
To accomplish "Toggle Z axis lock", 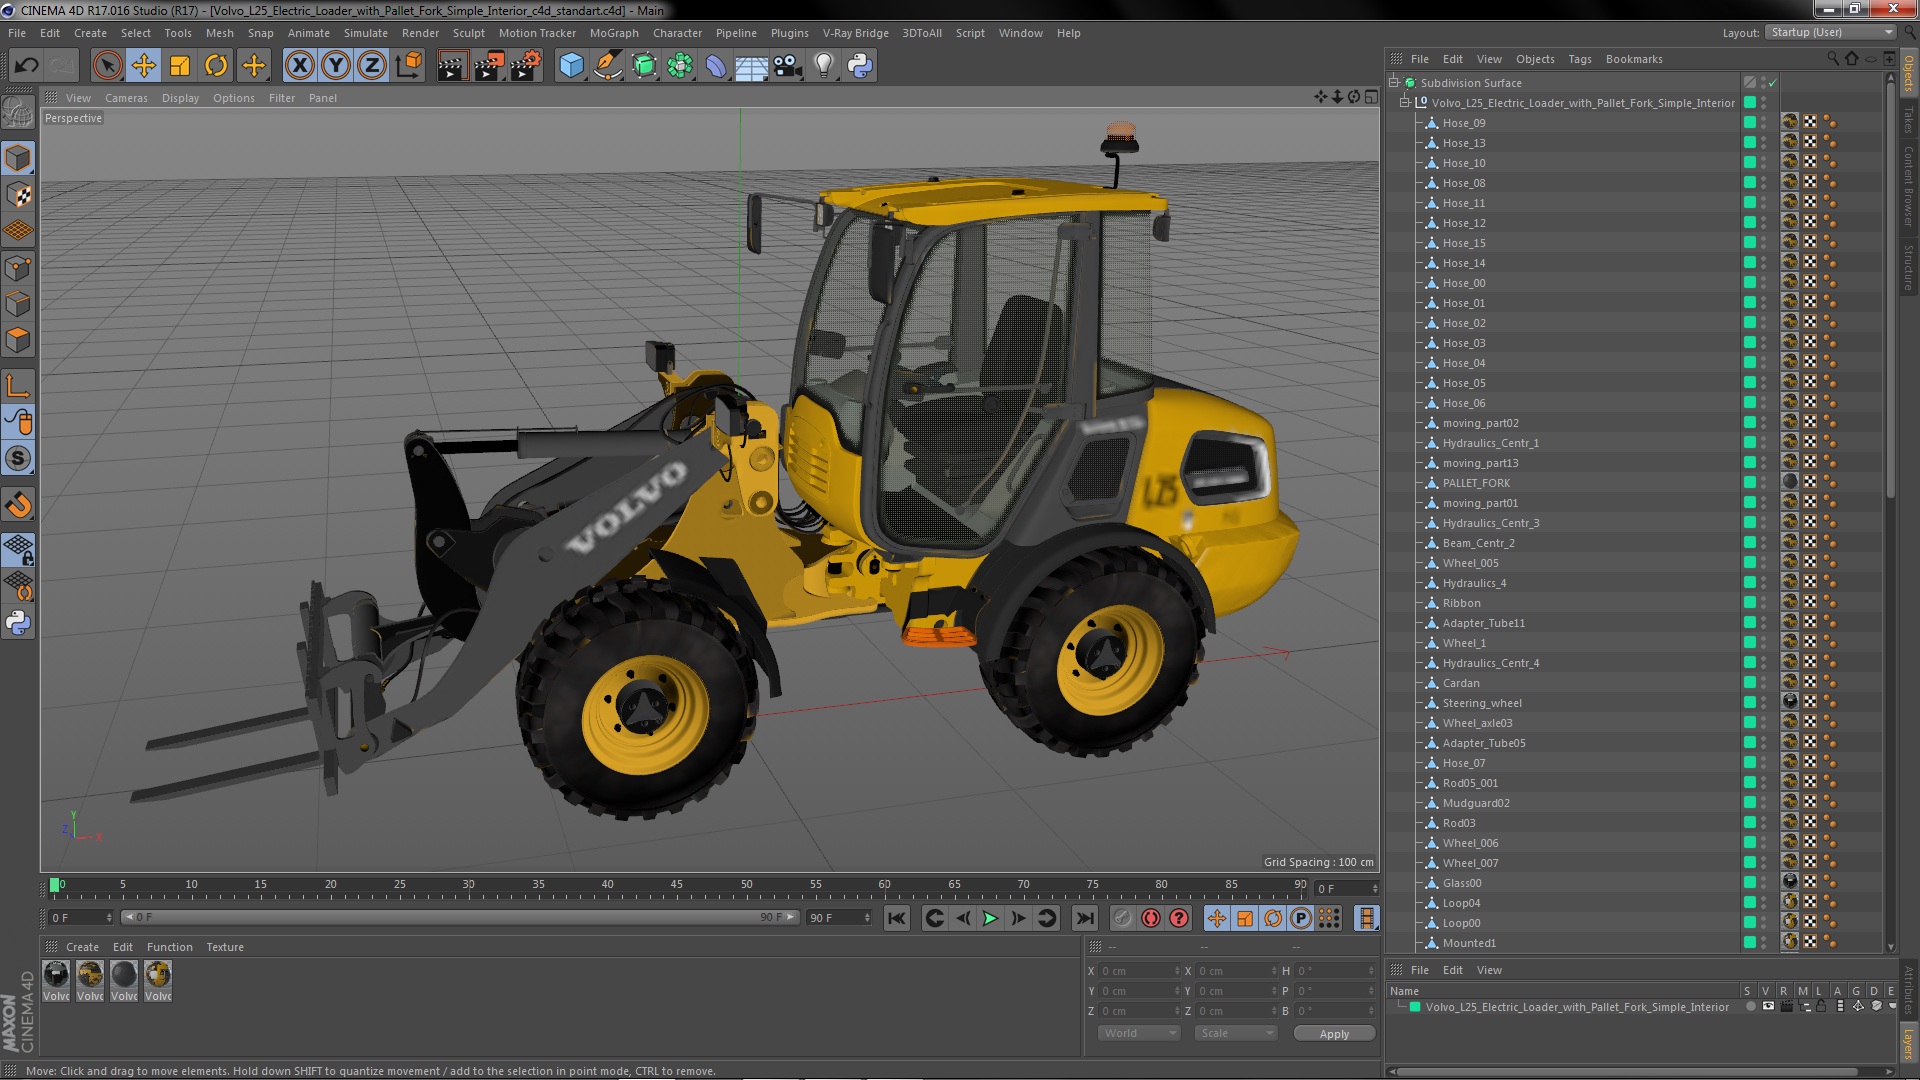I will tap(372, 66).
